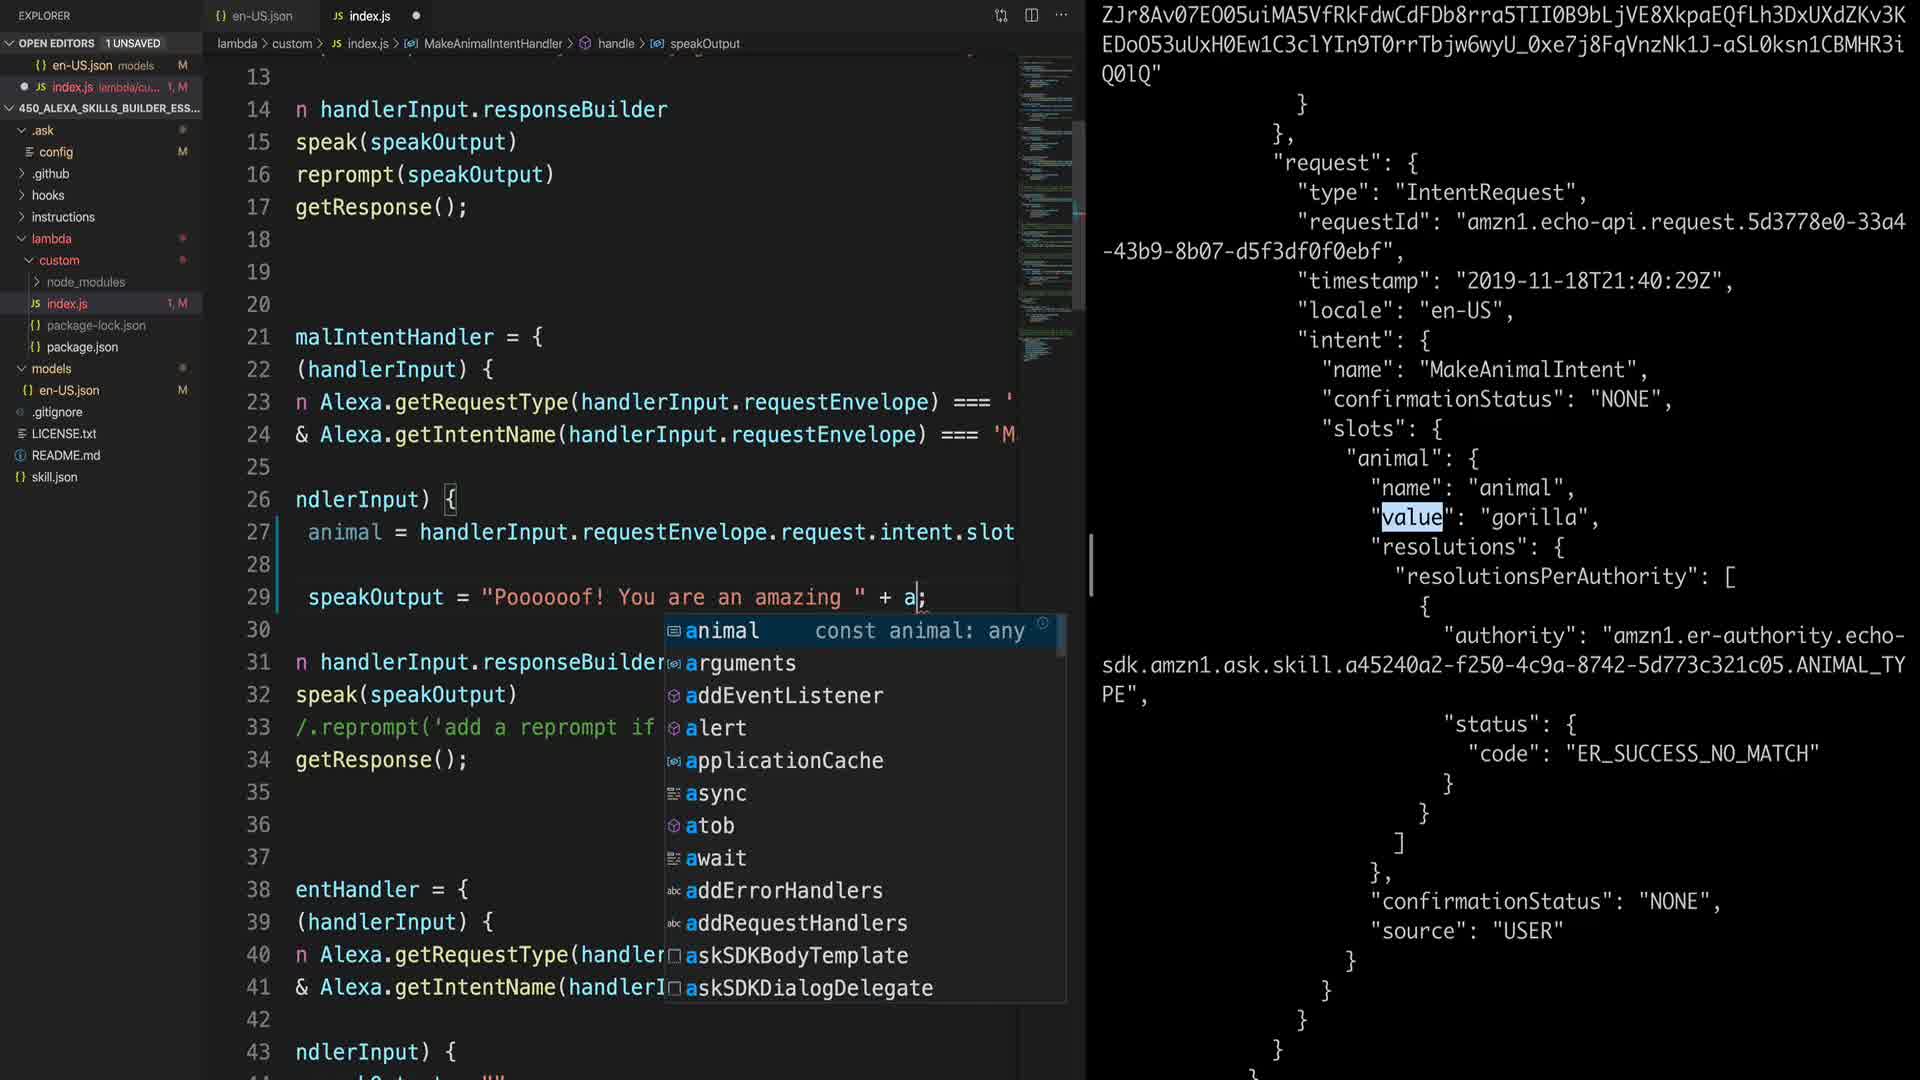Collapse the lambda folder

coord(21,239)
